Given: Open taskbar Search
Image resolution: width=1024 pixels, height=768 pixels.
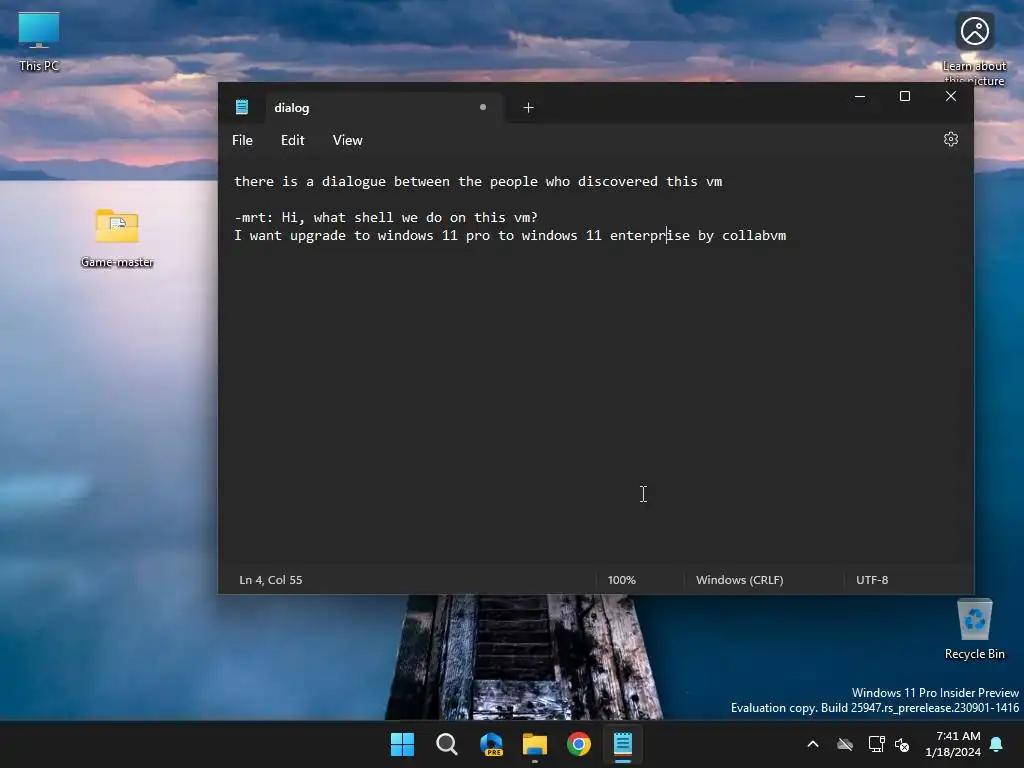Looking at the screenshot, I should click(447, 744).
